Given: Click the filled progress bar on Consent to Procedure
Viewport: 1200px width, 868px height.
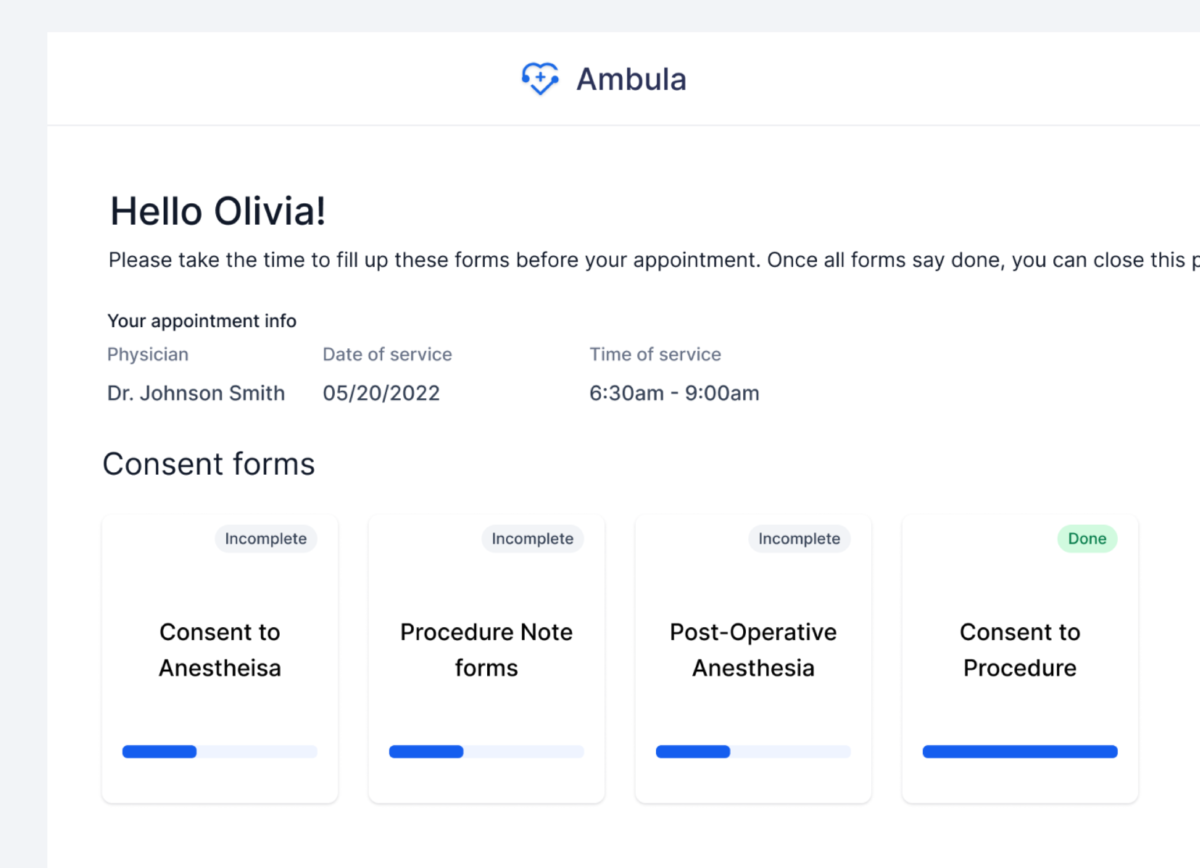Looking at the screenshot, I should coord(1019,751).
